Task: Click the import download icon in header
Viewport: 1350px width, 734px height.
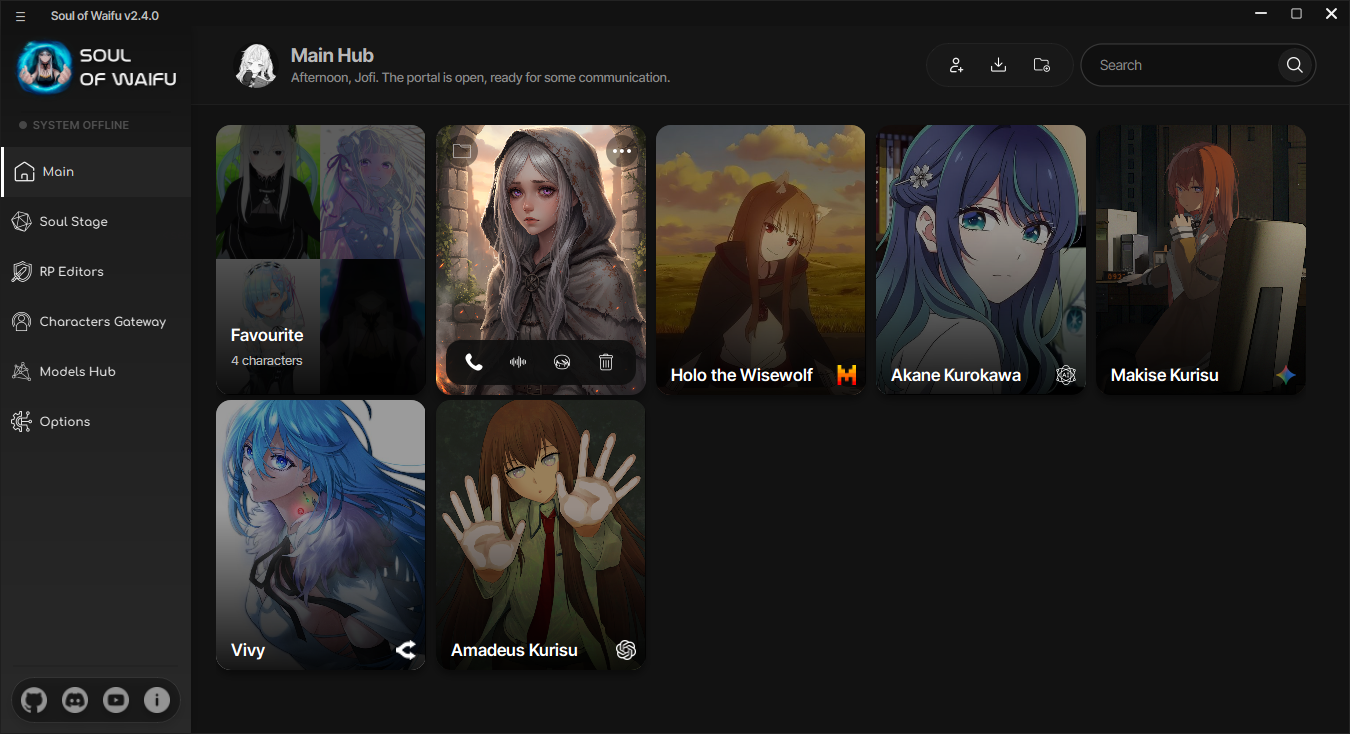Action: click(998, 65)
